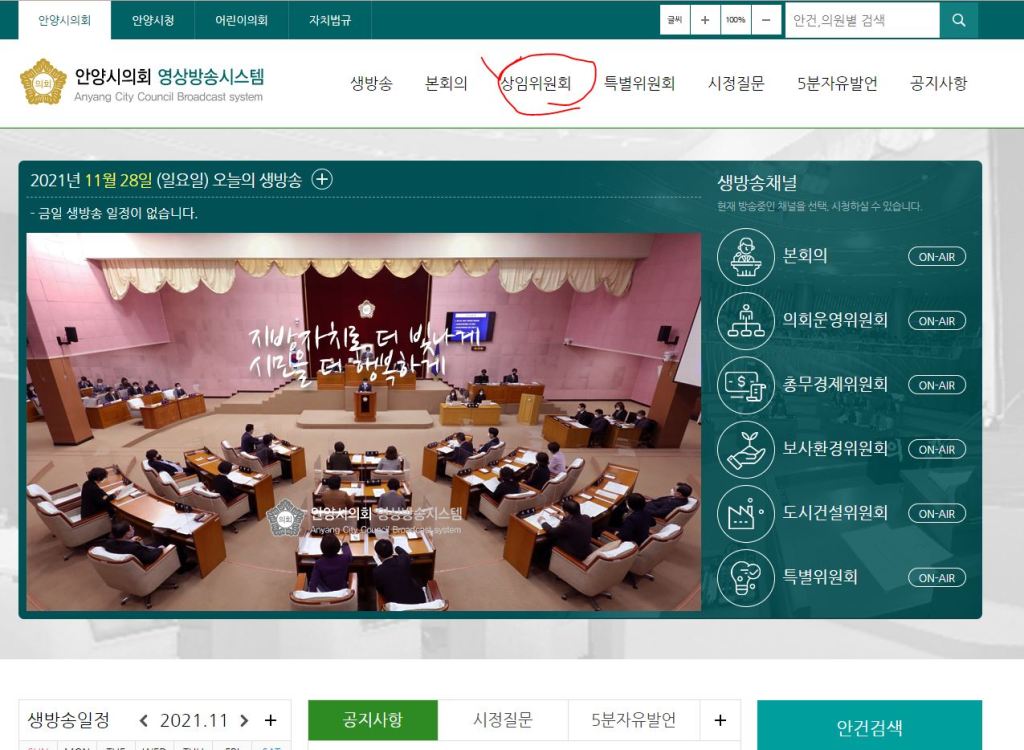This screenshot has height=750, width=1024.
Task: Click the 보사환경위원회 plant-in-hand icon
Action: point(746,449)
